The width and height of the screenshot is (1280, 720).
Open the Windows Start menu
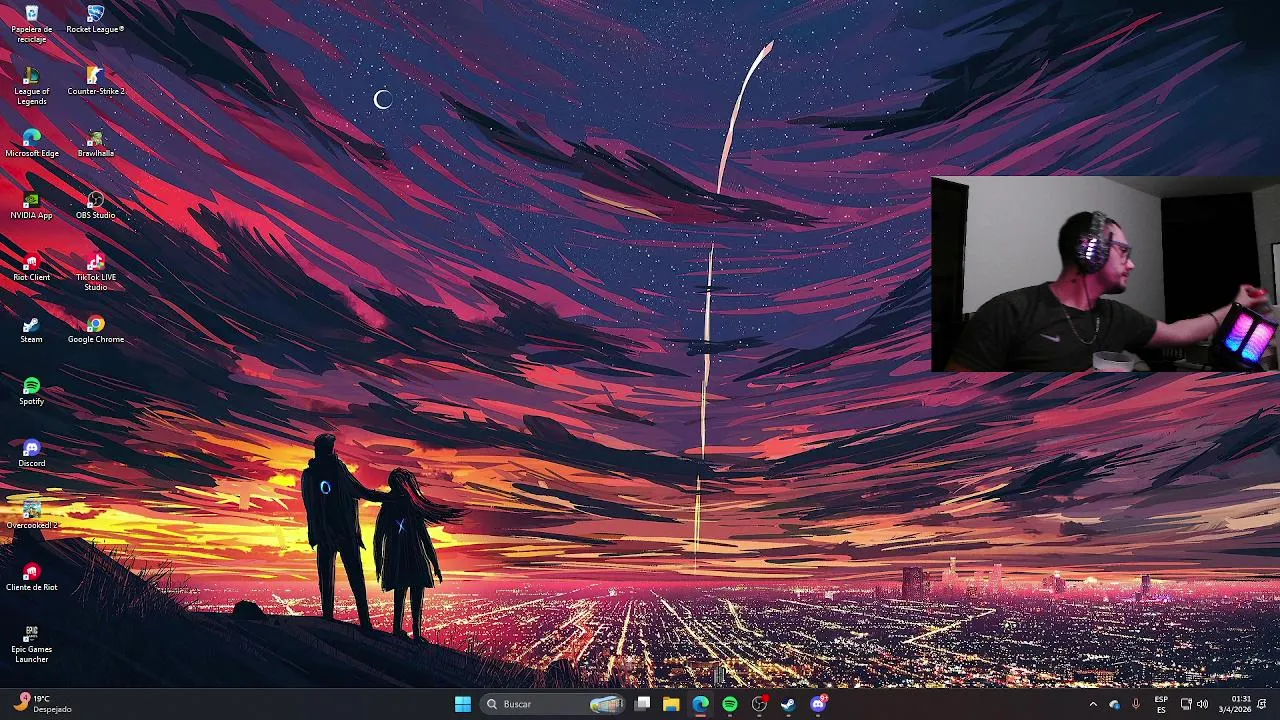click(x=462, y=704)
